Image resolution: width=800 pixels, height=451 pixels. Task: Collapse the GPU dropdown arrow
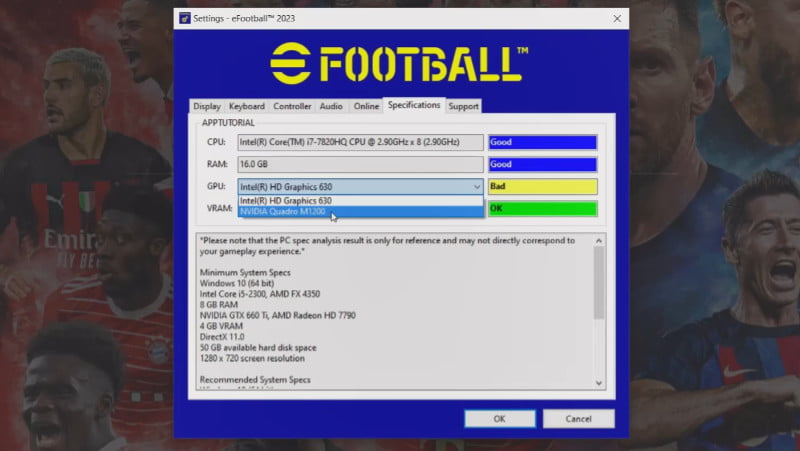click(x=477, y=187)
